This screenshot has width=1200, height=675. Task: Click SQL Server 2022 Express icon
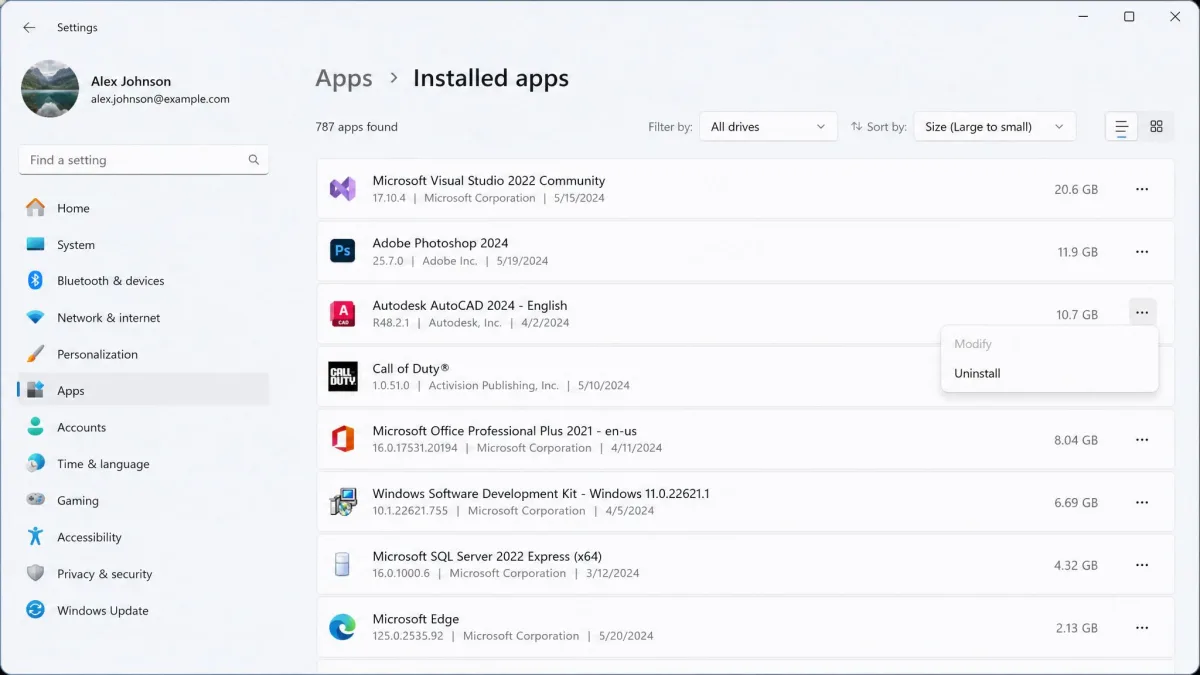click(x=343, y=564)
